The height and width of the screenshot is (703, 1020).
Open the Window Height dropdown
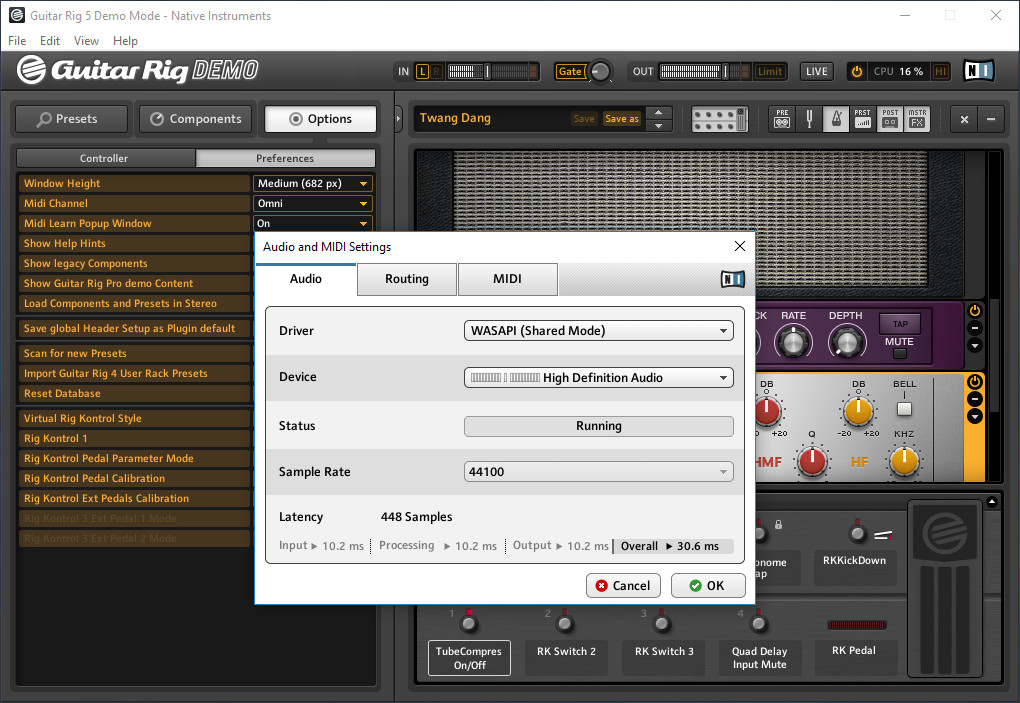[313, 183]
